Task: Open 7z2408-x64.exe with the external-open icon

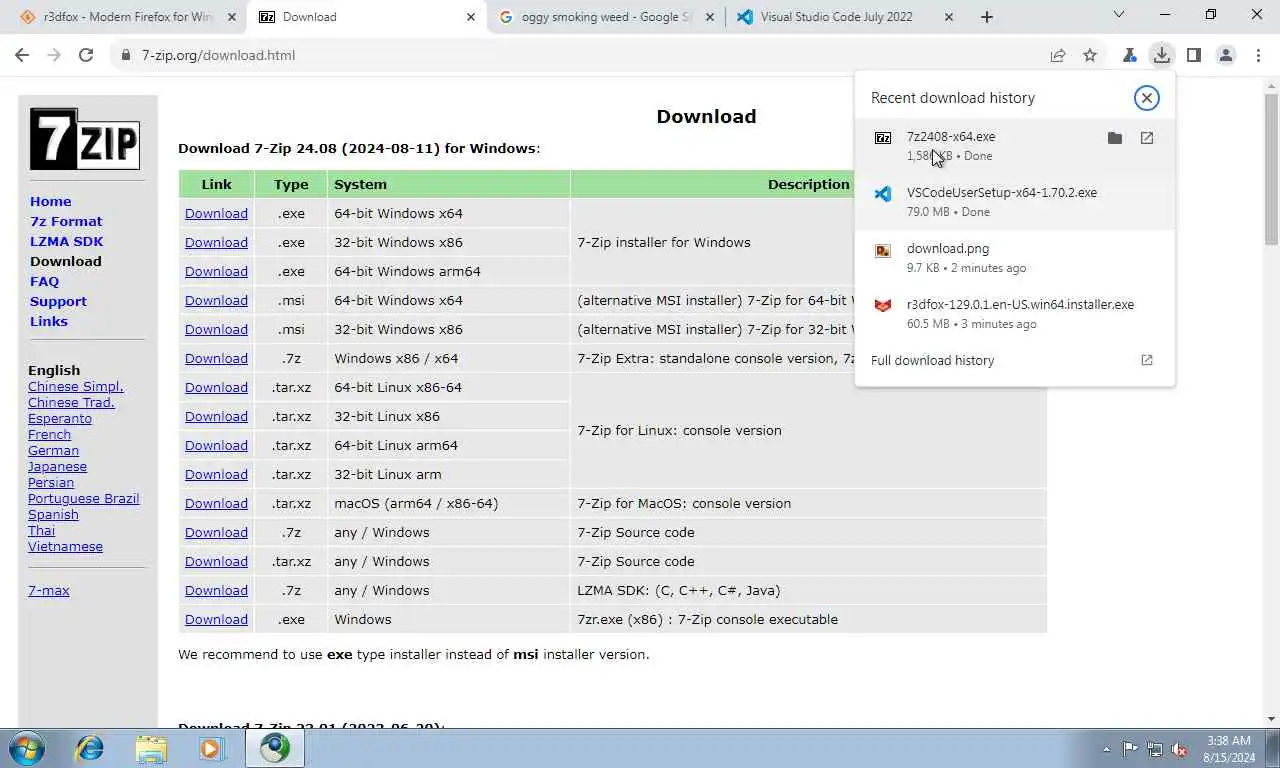Action: tap(1147, 138)
